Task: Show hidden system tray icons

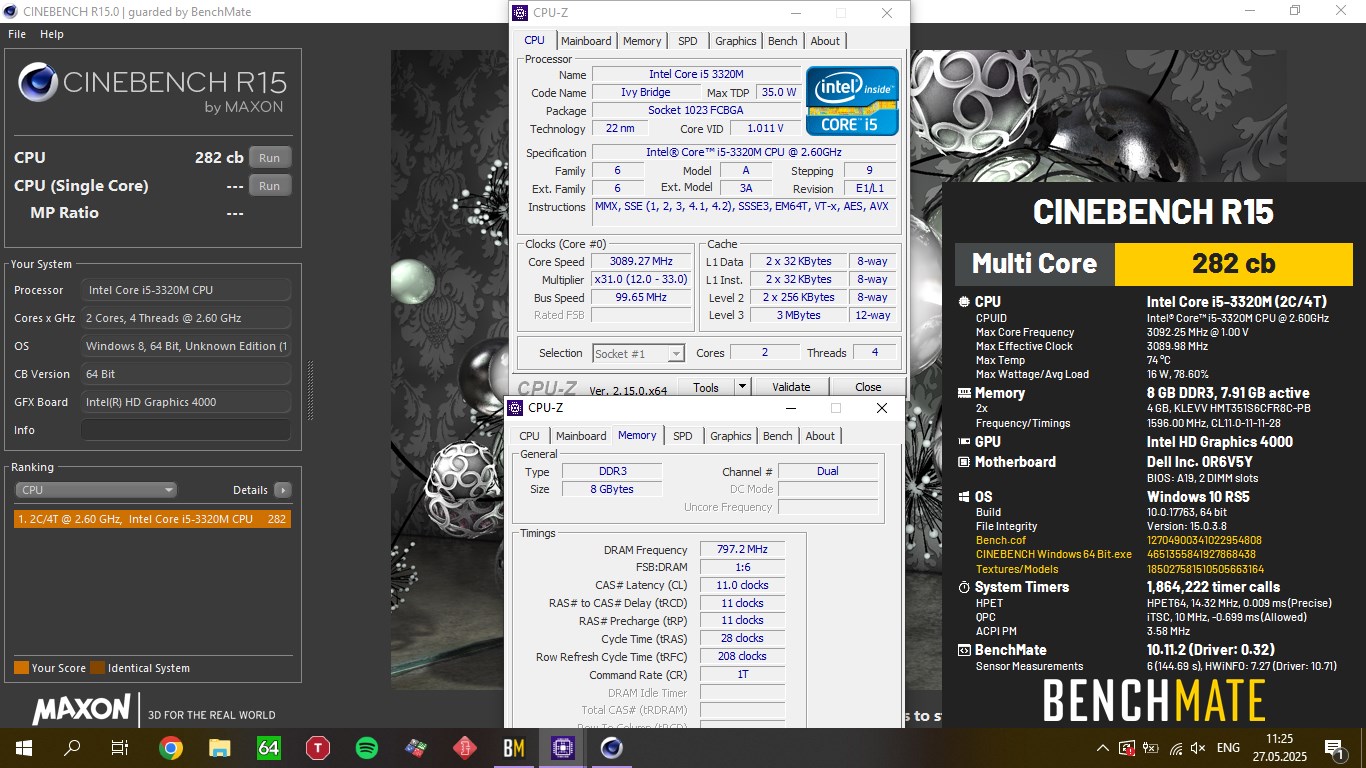Action: [x=1103, y=748]
